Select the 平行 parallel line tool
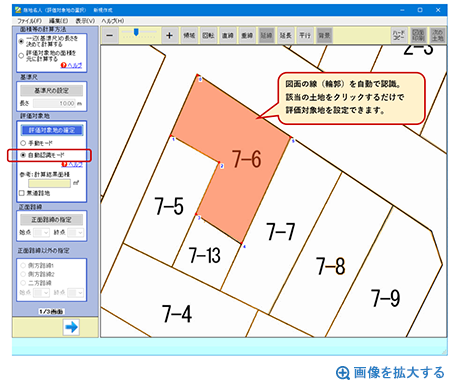450x386 pixels. pos(305,35)
